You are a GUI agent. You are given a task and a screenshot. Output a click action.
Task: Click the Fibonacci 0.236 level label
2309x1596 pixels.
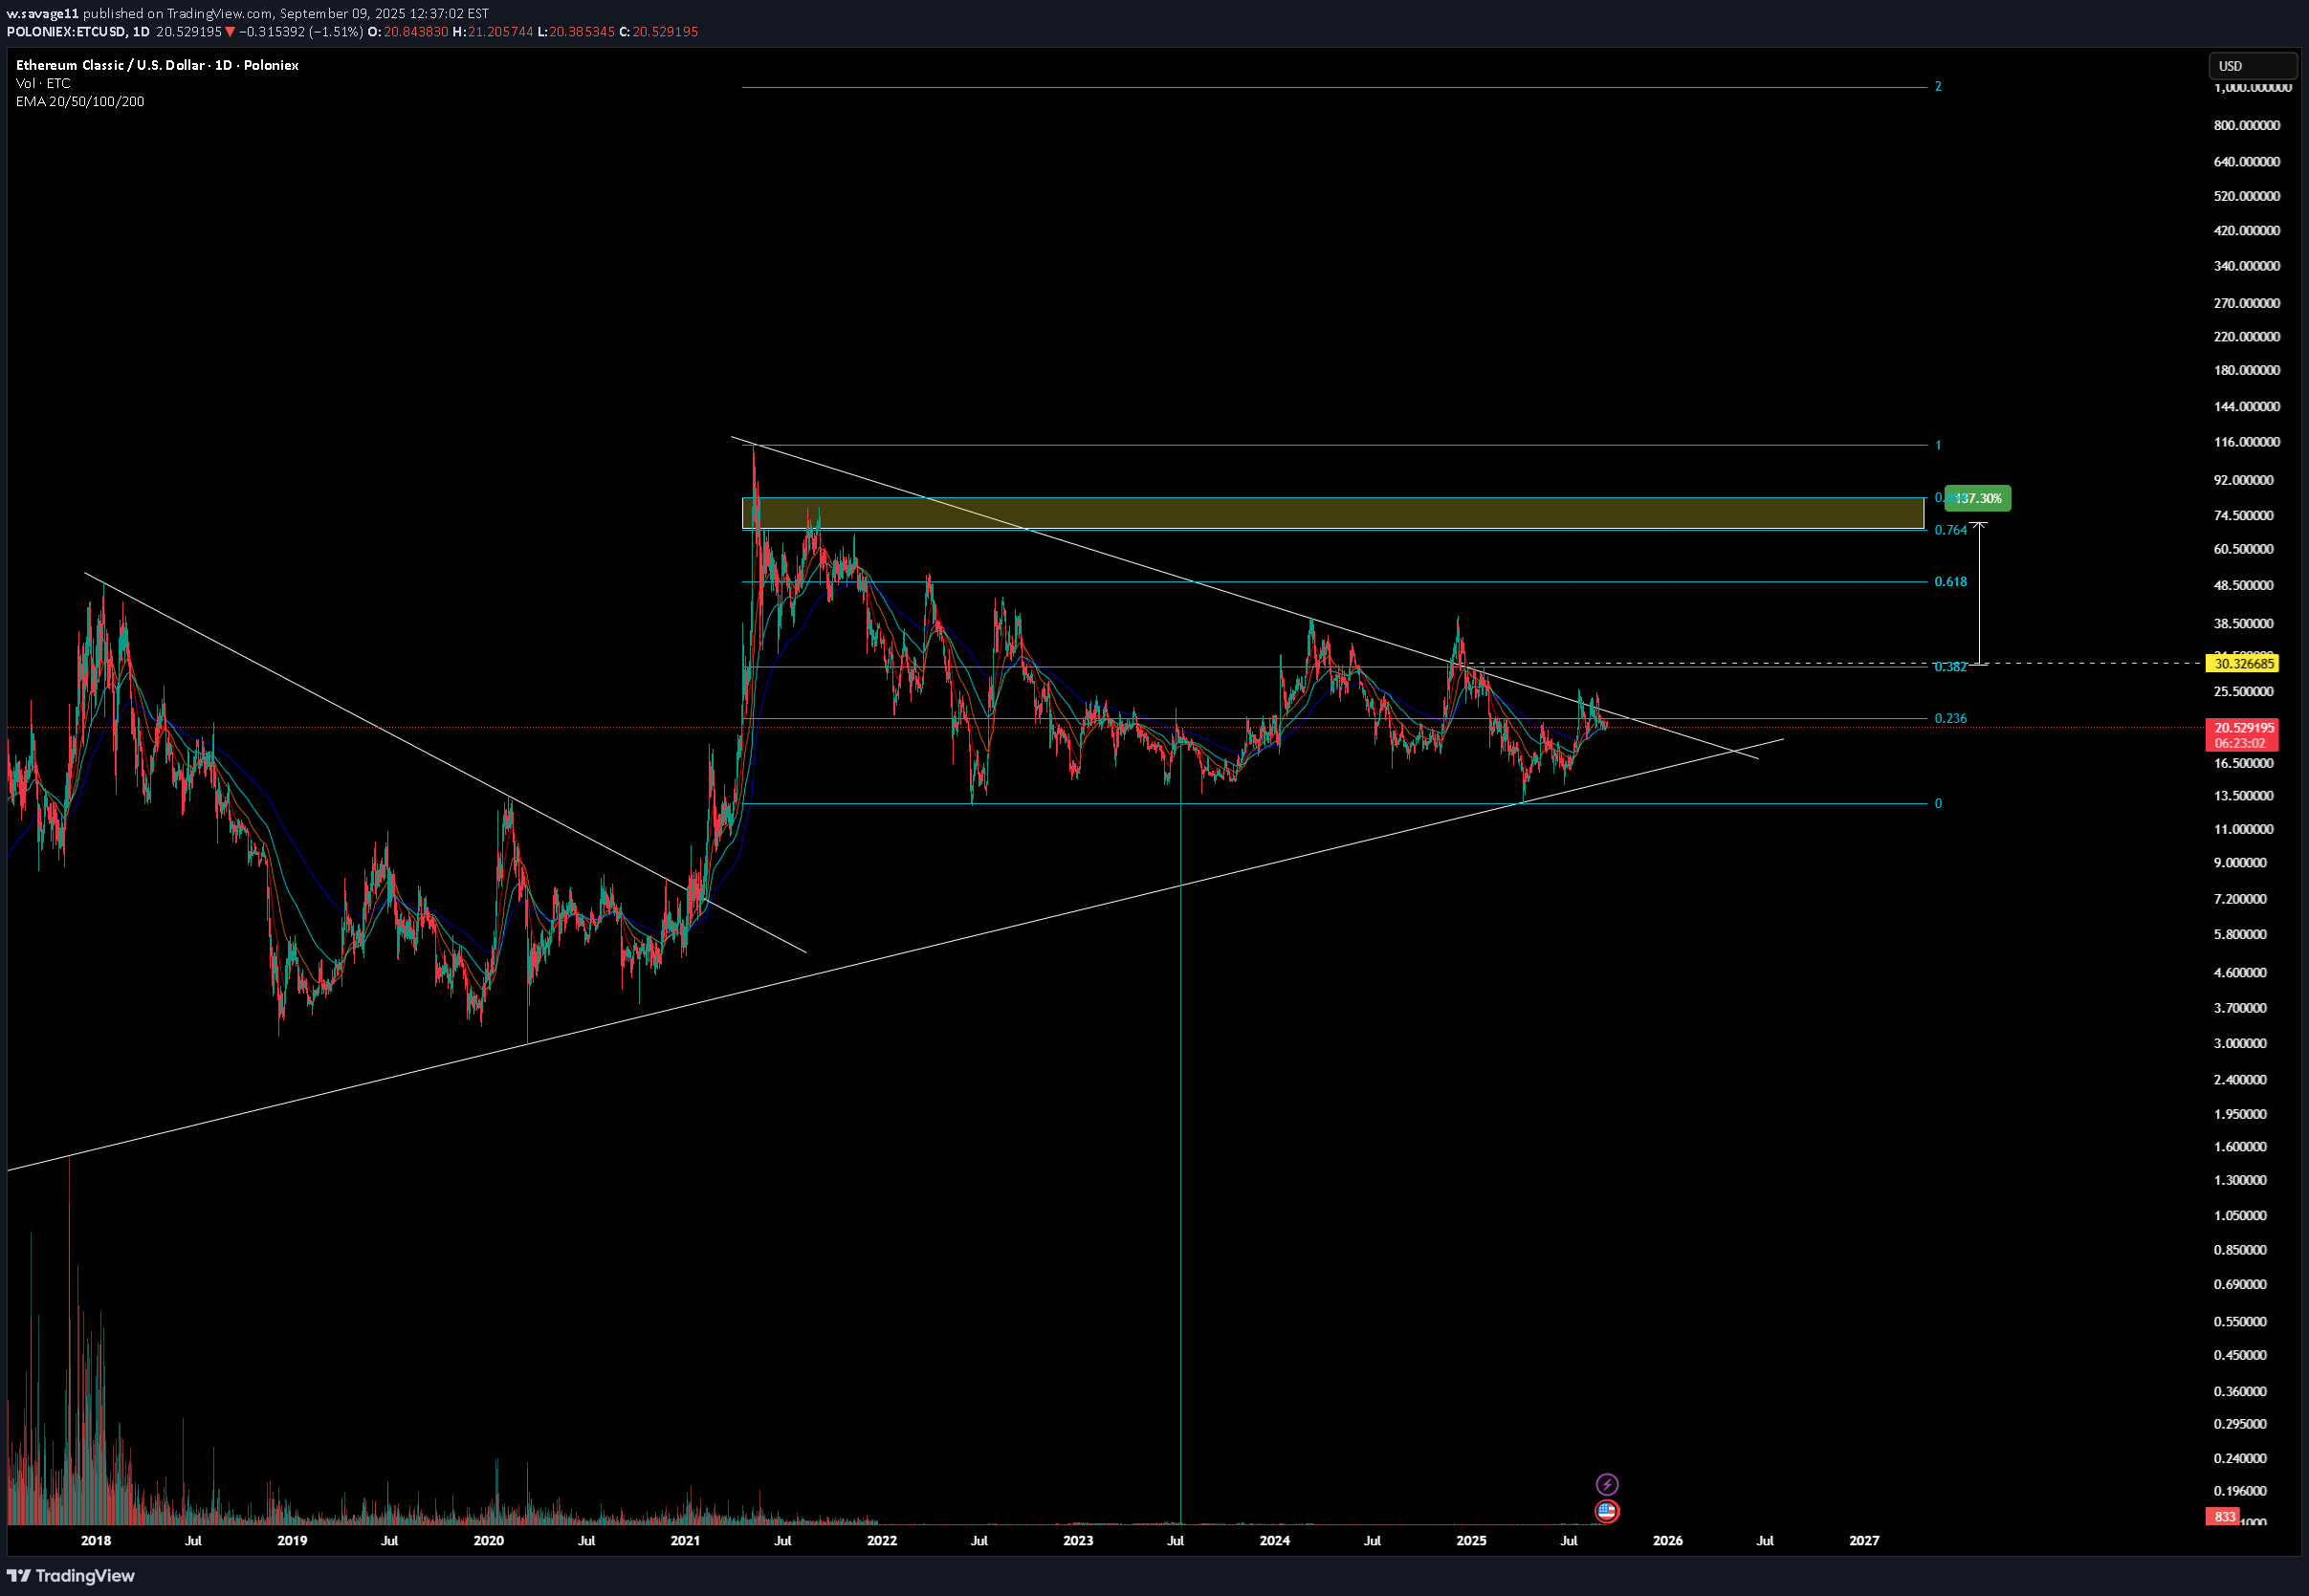coord(1950,718)
